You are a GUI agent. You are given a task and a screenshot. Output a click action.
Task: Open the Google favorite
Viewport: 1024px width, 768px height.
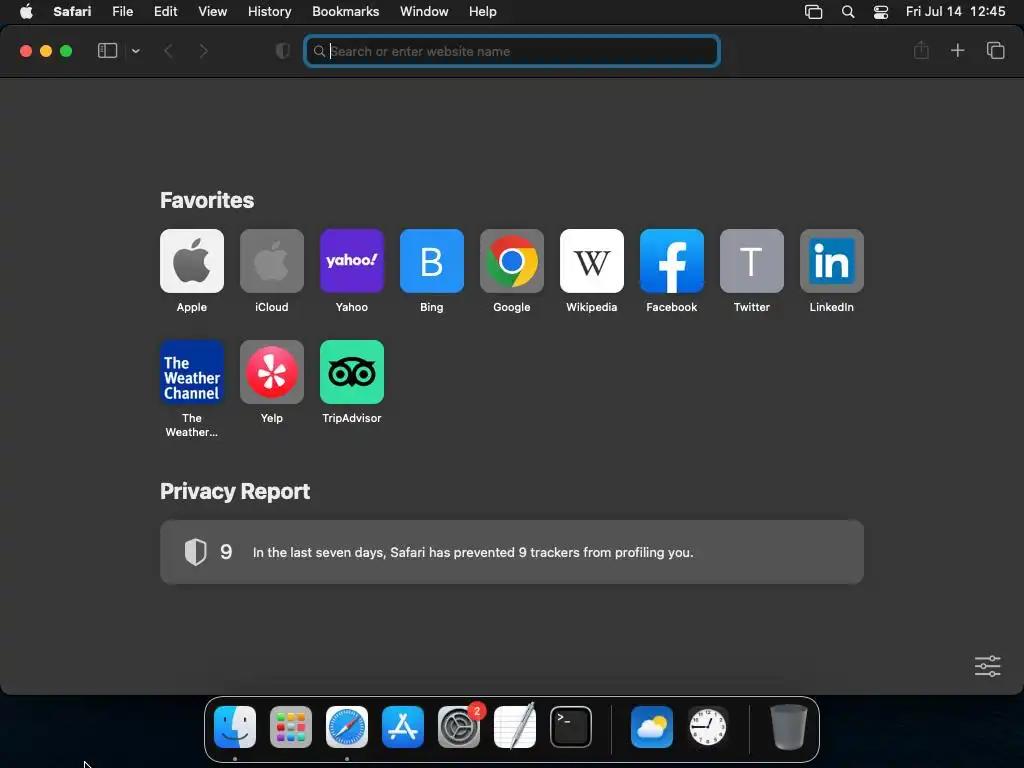pos(512,261)
